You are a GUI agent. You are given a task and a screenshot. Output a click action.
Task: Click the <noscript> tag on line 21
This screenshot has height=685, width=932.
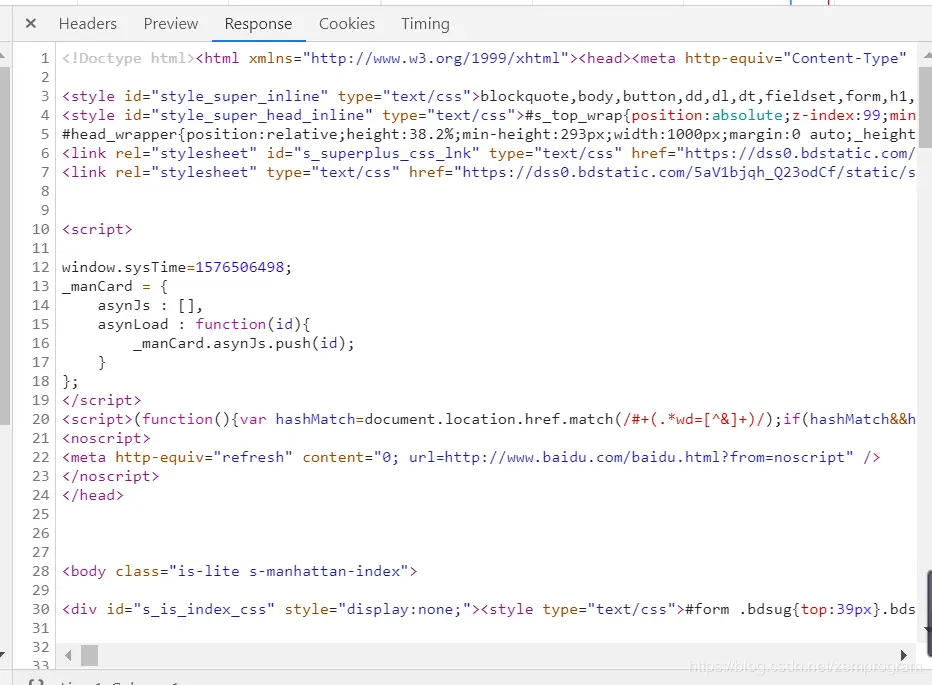[x=106, y=438]
